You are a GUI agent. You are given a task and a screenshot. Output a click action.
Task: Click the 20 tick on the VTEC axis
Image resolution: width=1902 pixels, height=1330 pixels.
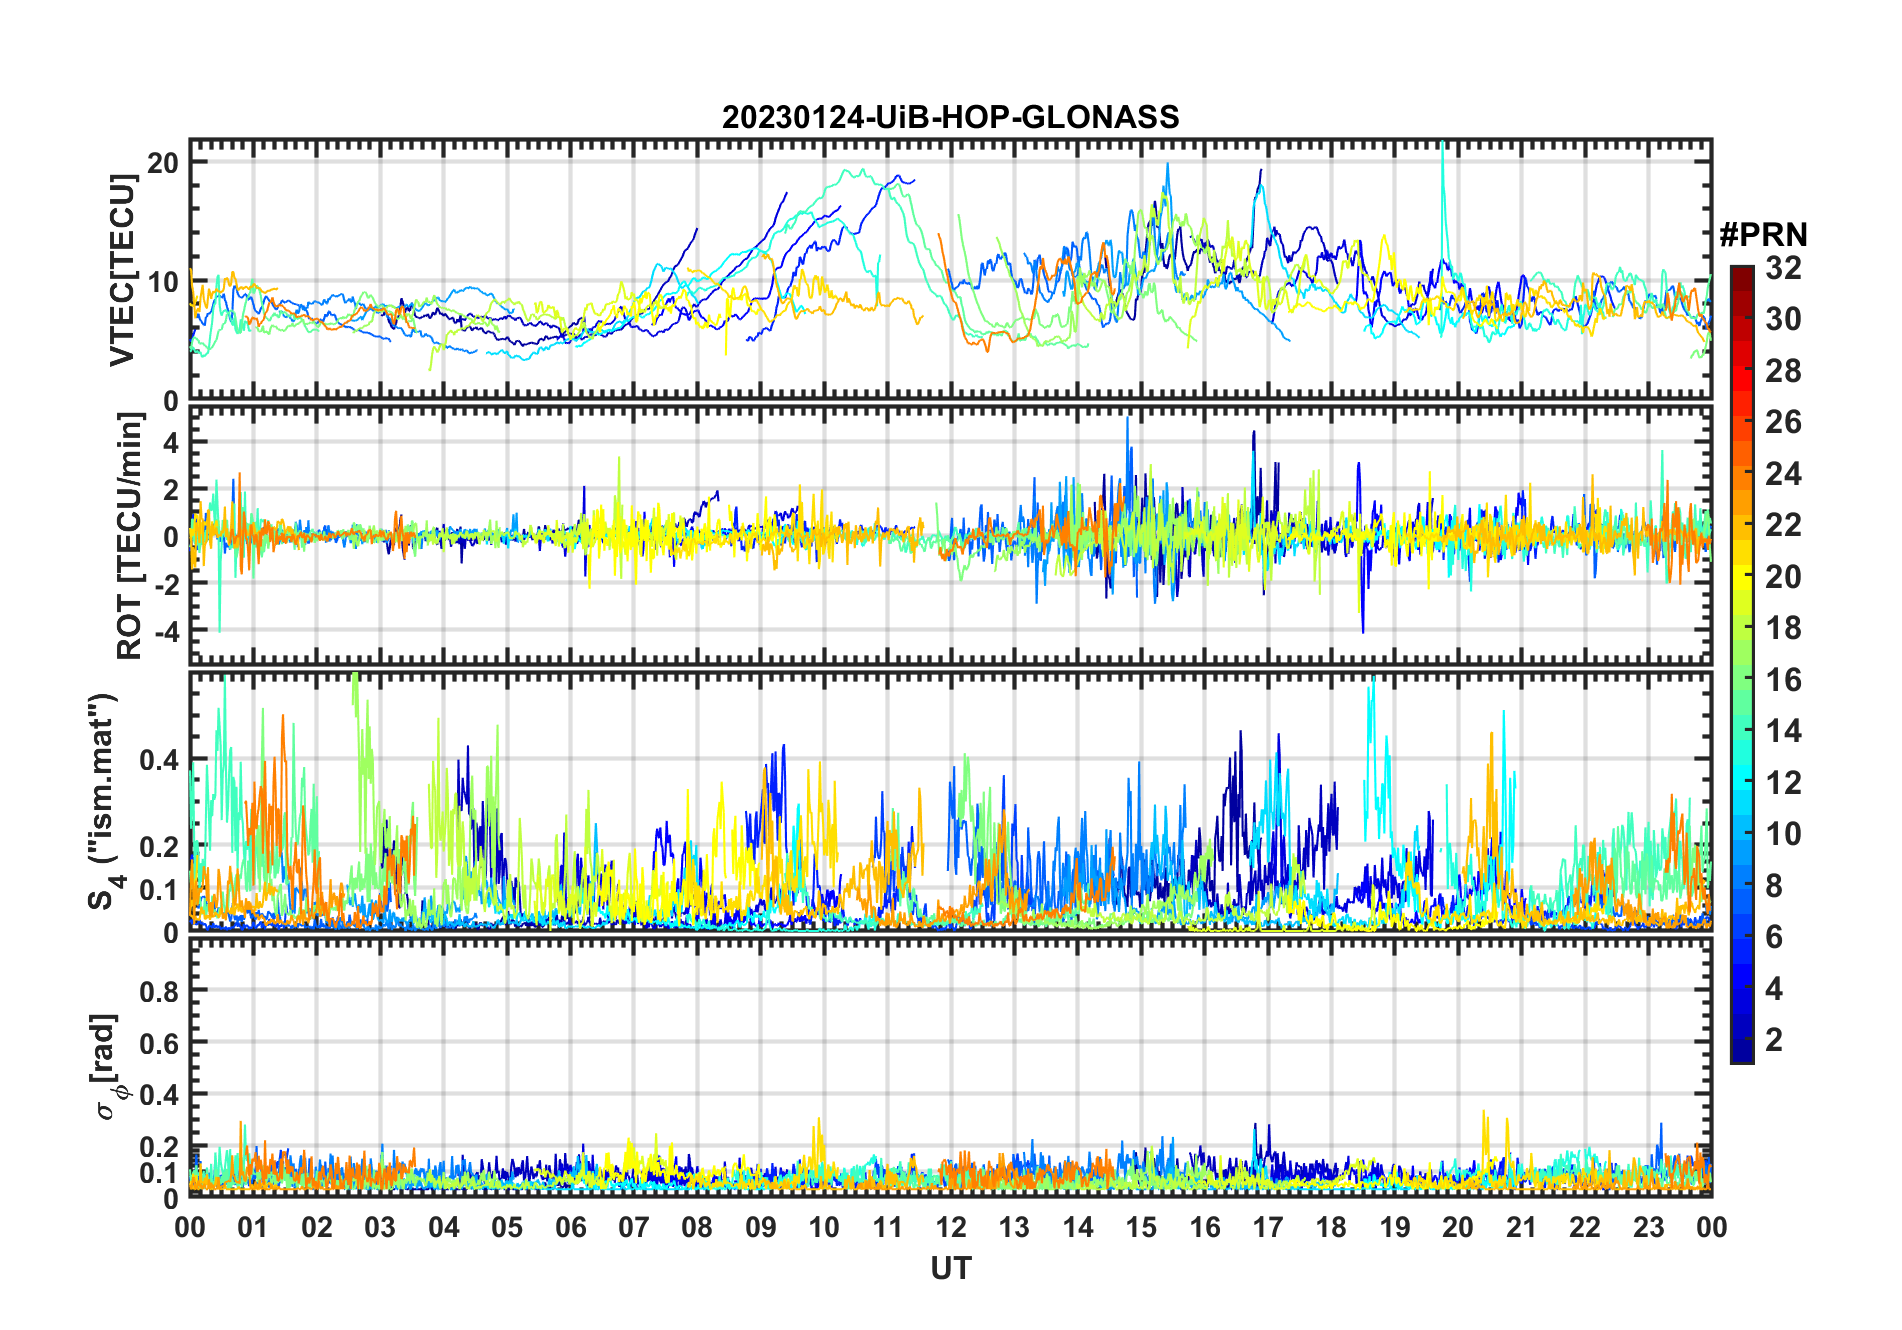pyautogui.click(x=164, y=162)
